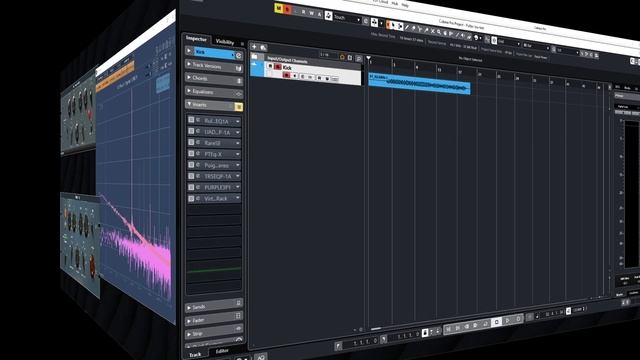Select the Range Selection tool
This screenshot has height=360, width=640.
[400, 27]
